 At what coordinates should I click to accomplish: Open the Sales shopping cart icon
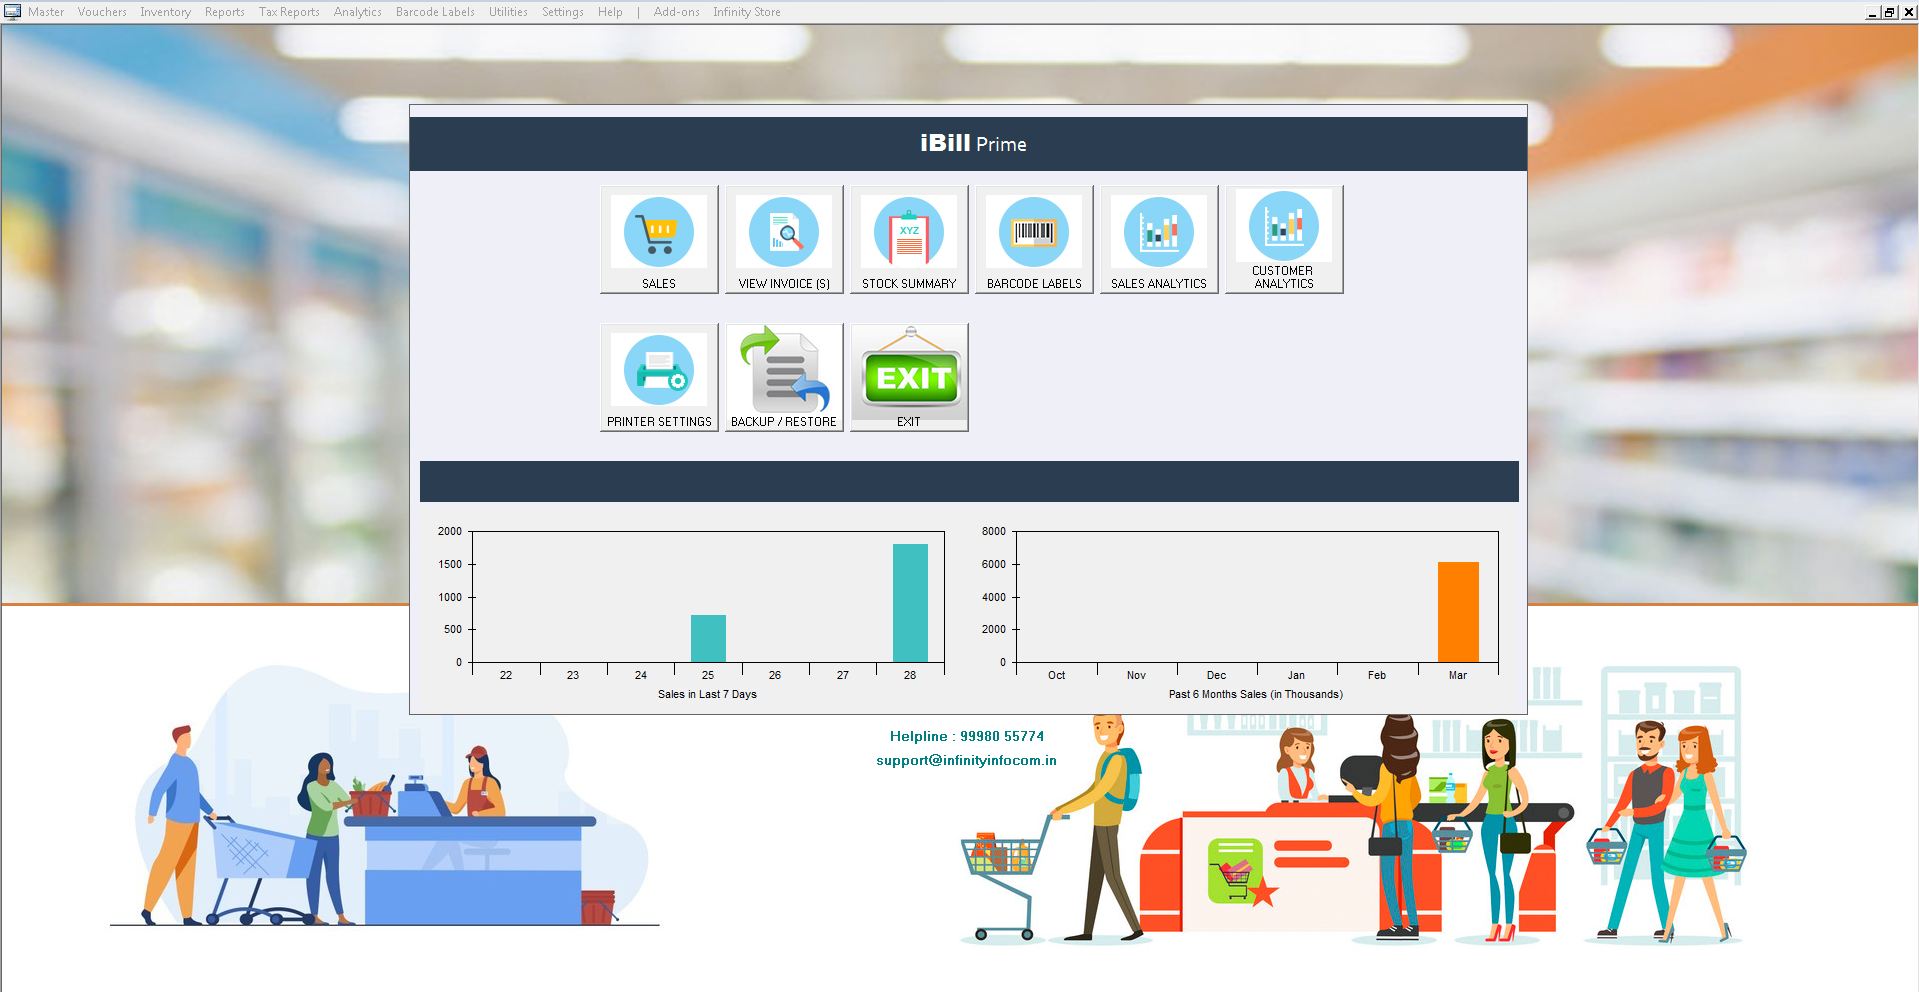point(659,239)
